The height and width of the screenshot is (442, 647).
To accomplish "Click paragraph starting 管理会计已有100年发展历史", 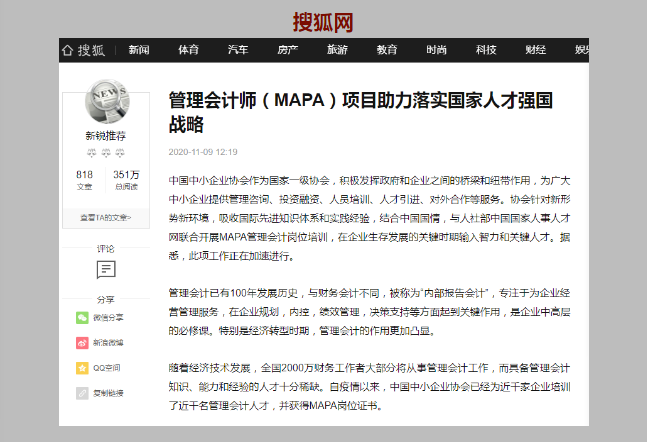I will tap(369, 312).
